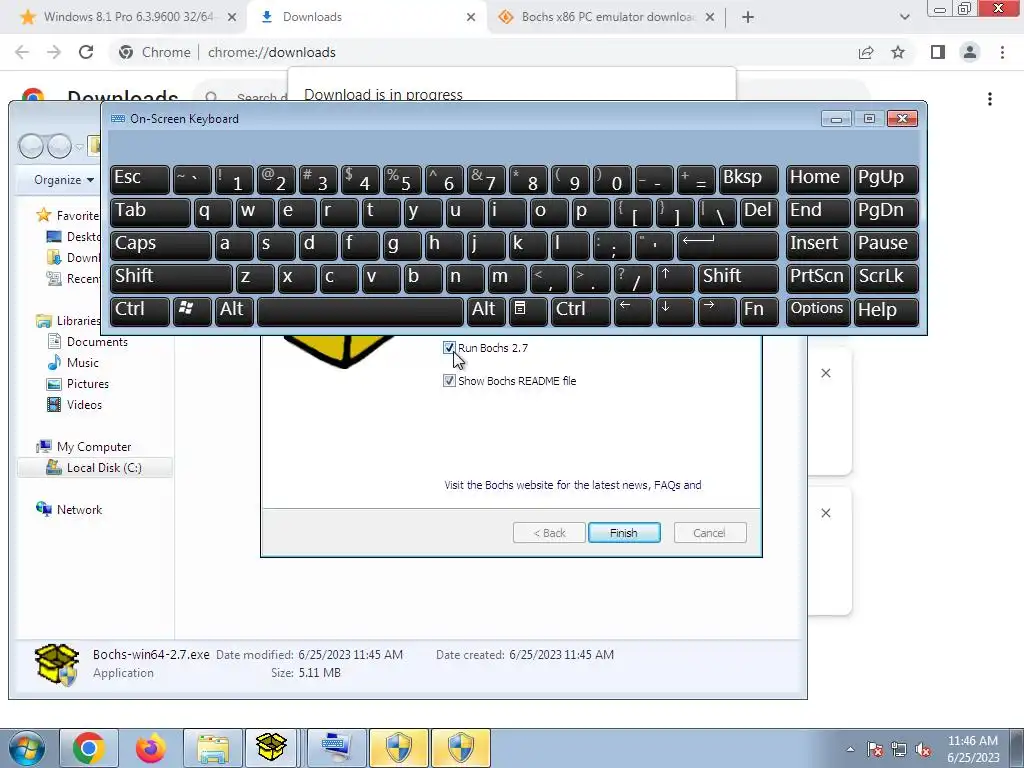
Task: Click the space bar on On-Screen Keyboard
Action: 360,310
